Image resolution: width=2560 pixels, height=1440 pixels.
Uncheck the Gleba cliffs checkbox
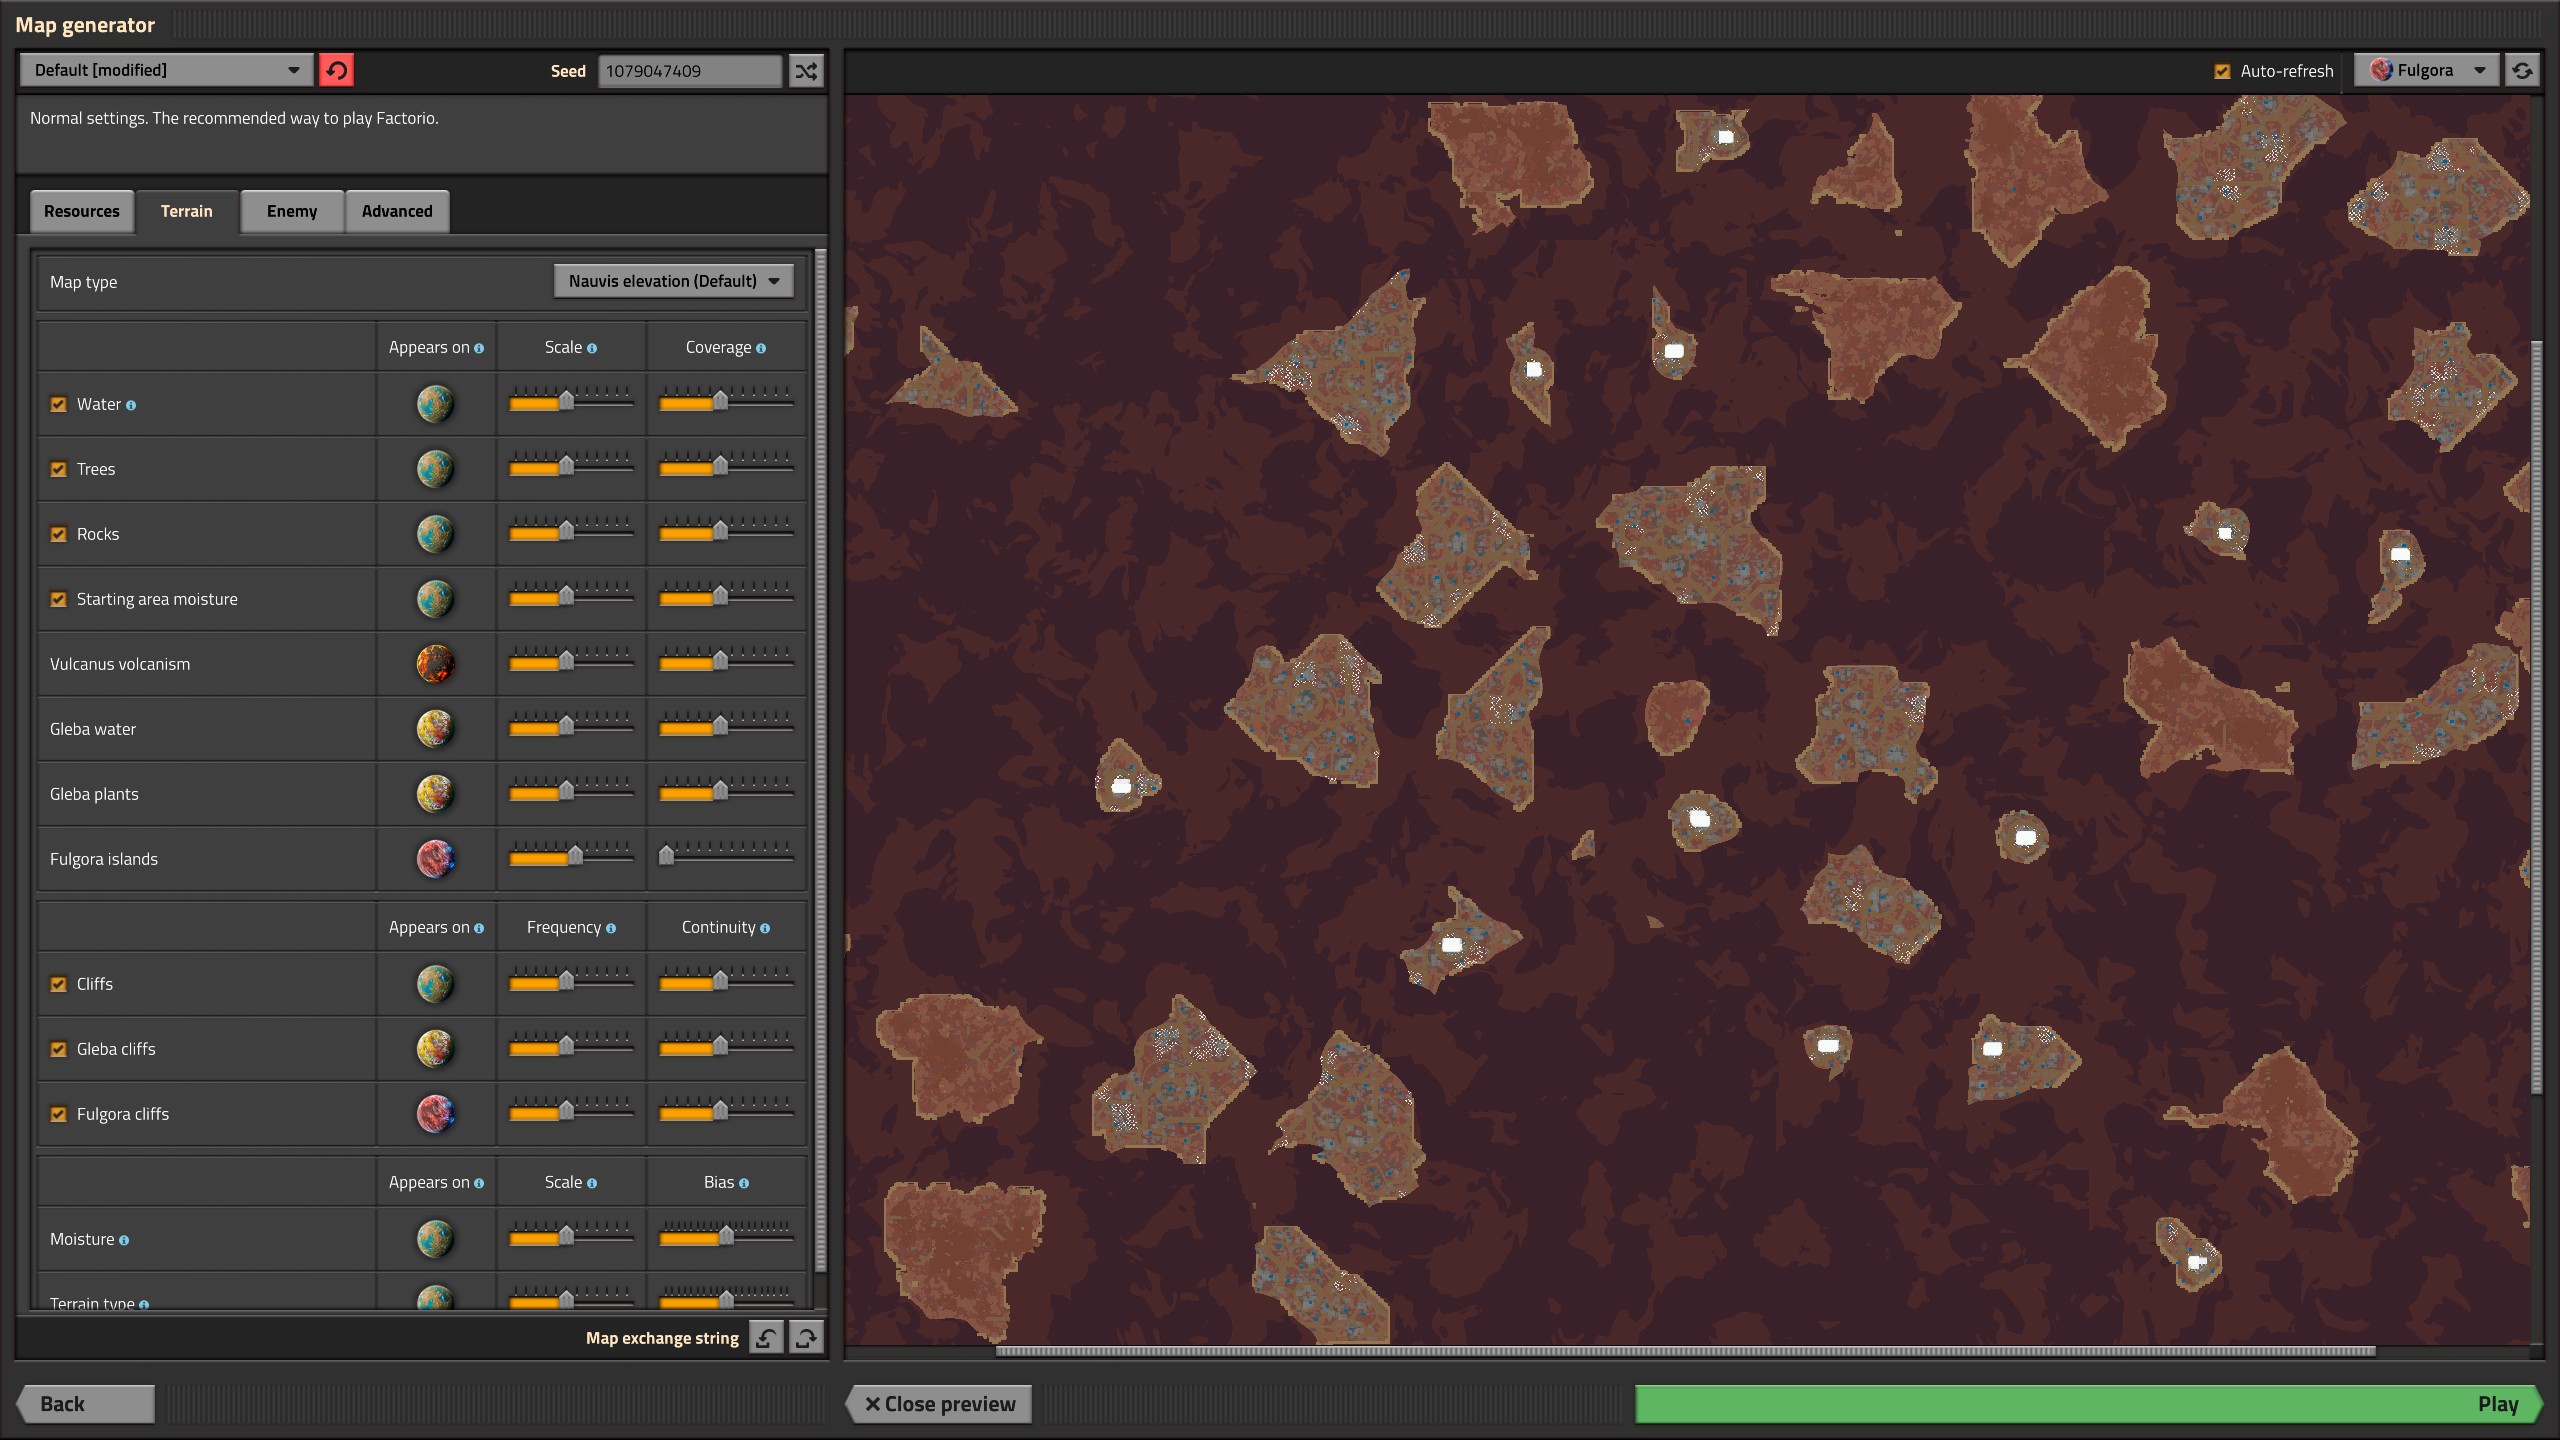59,1049
